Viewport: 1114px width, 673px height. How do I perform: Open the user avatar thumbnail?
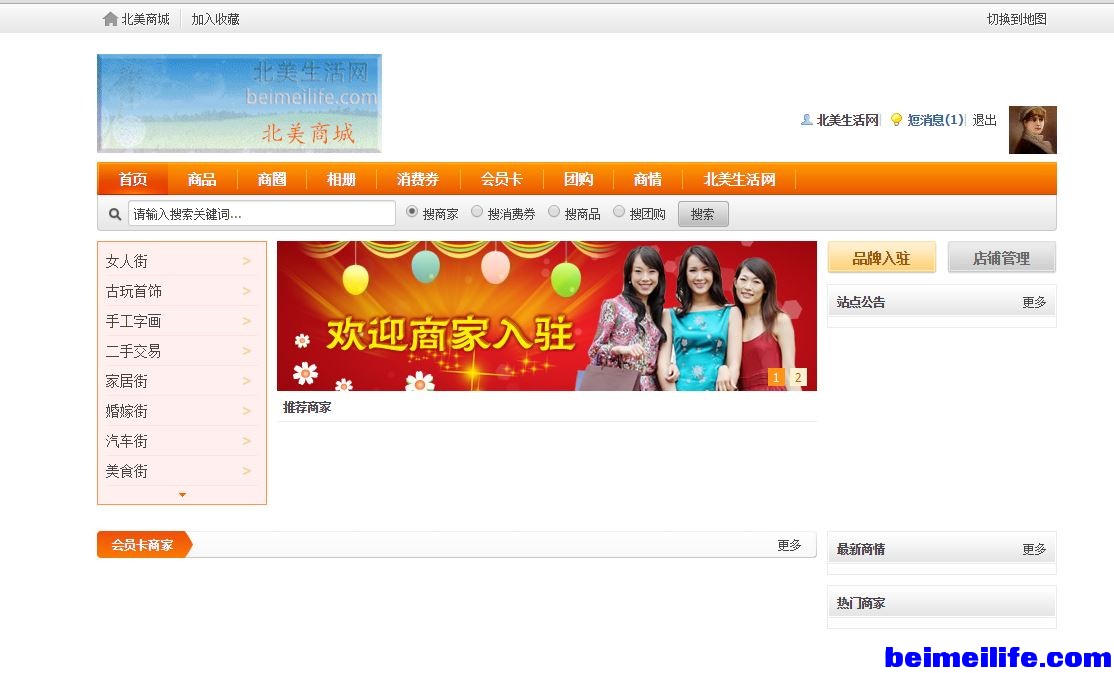click(1032, 130)
